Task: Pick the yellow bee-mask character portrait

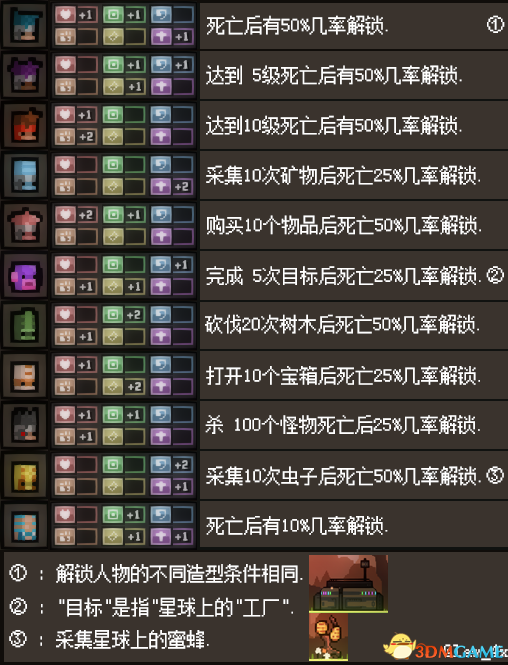Action: pyautogui.click(x=25, y=476)
